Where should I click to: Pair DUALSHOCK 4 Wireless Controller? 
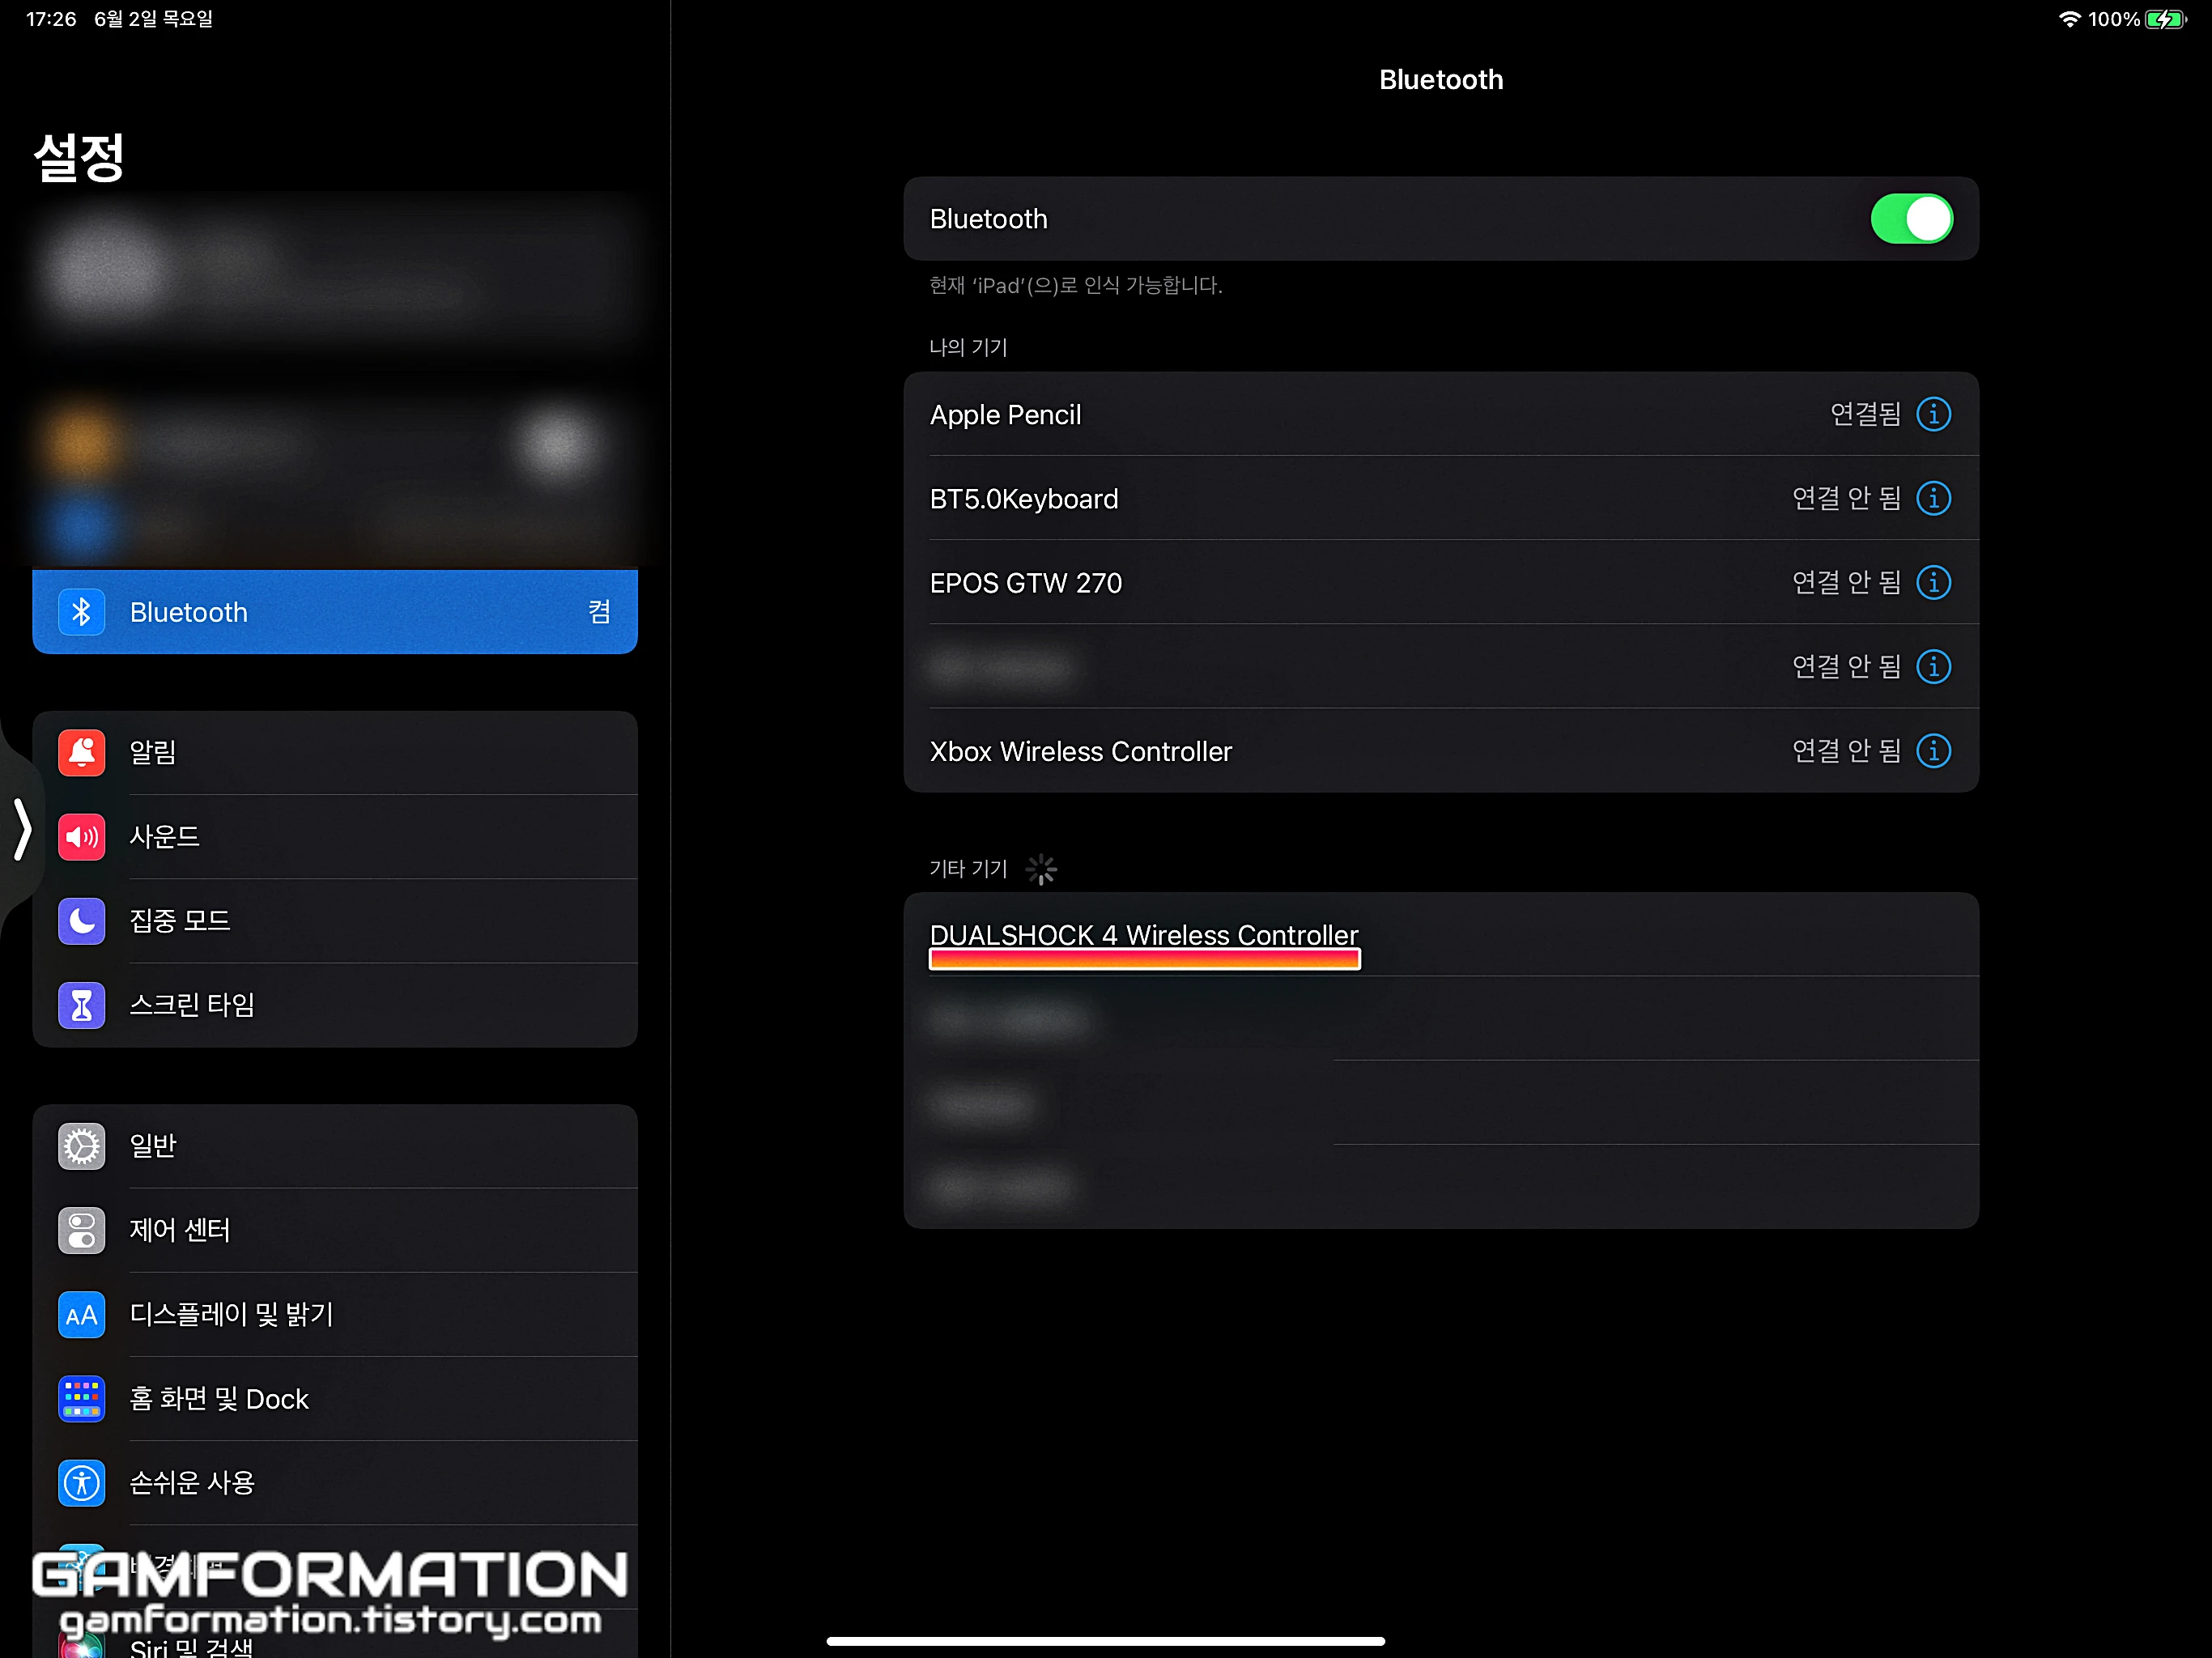(x=1144, y=935)
